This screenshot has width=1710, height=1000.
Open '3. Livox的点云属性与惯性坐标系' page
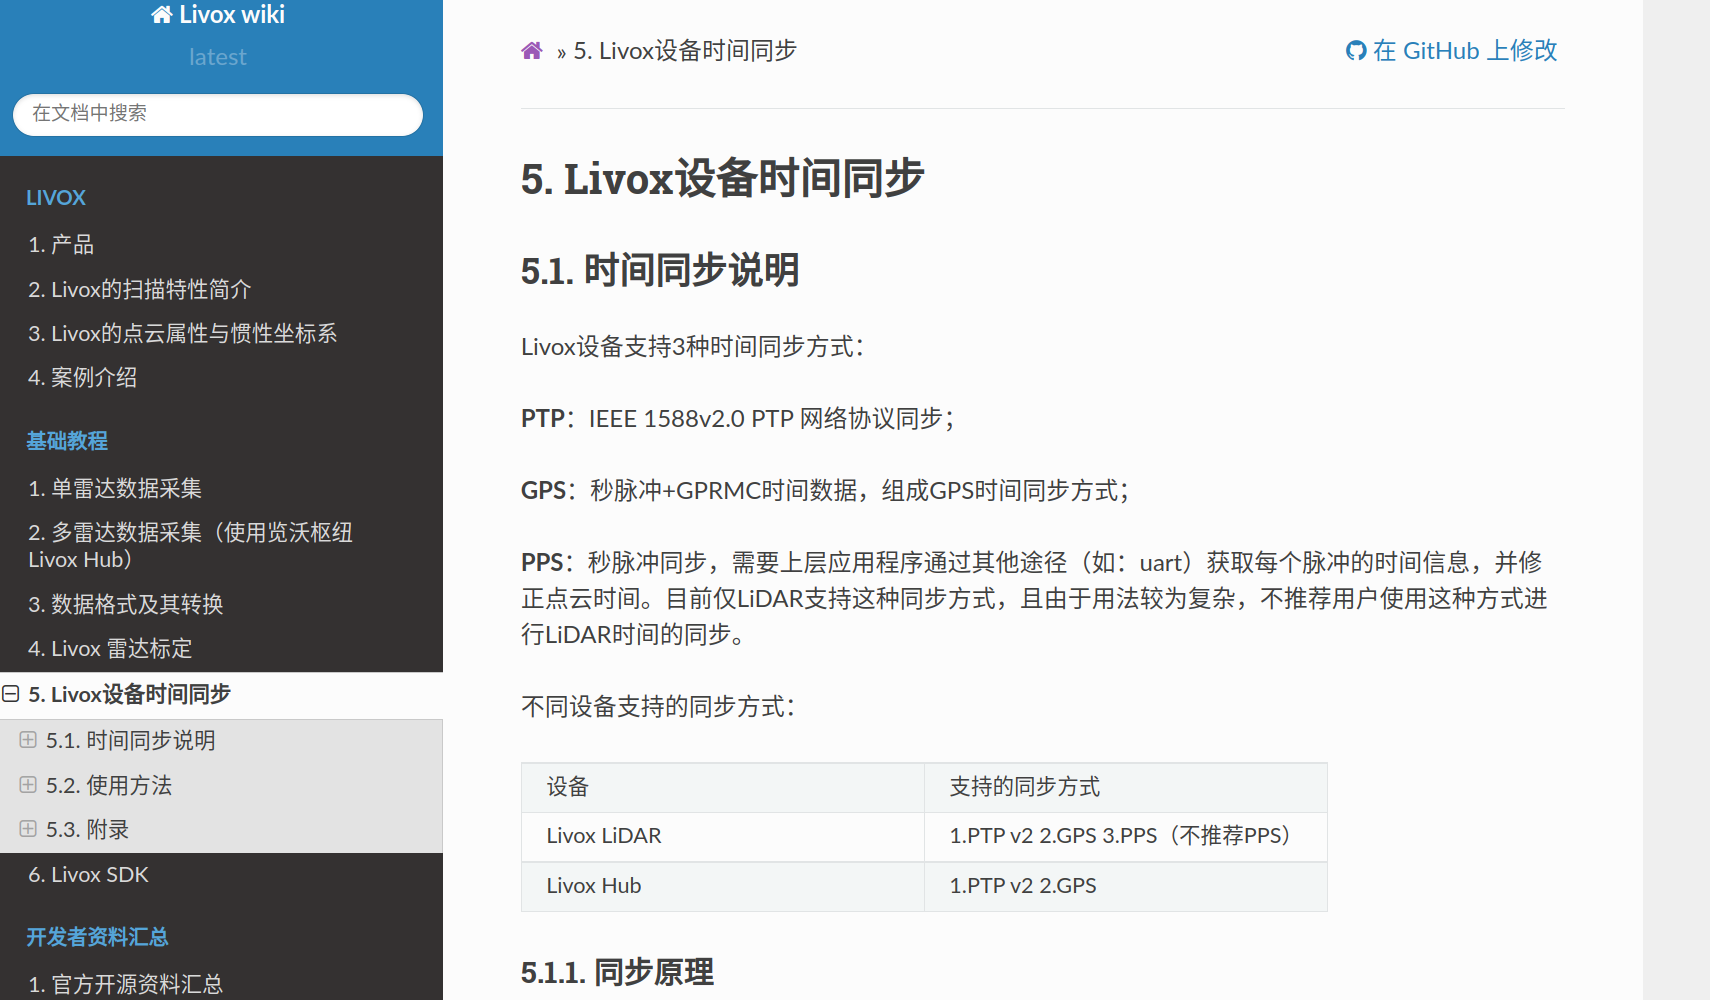(221, 333)
